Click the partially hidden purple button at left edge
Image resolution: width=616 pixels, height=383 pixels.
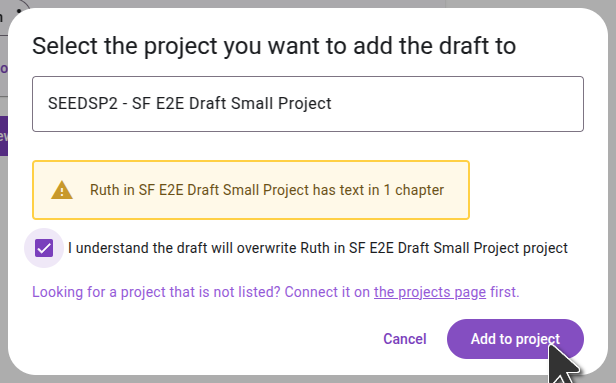click(x=4, y=136)
